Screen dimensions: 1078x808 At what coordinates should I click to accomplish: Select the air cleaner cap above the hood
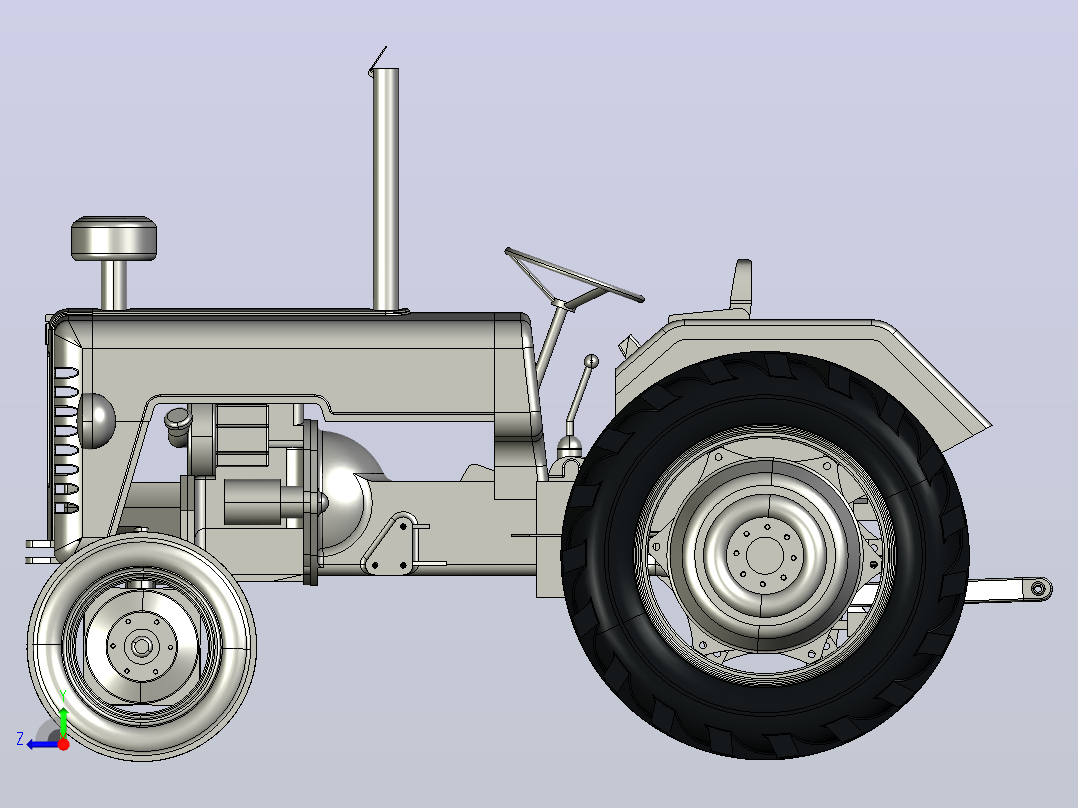114,239
